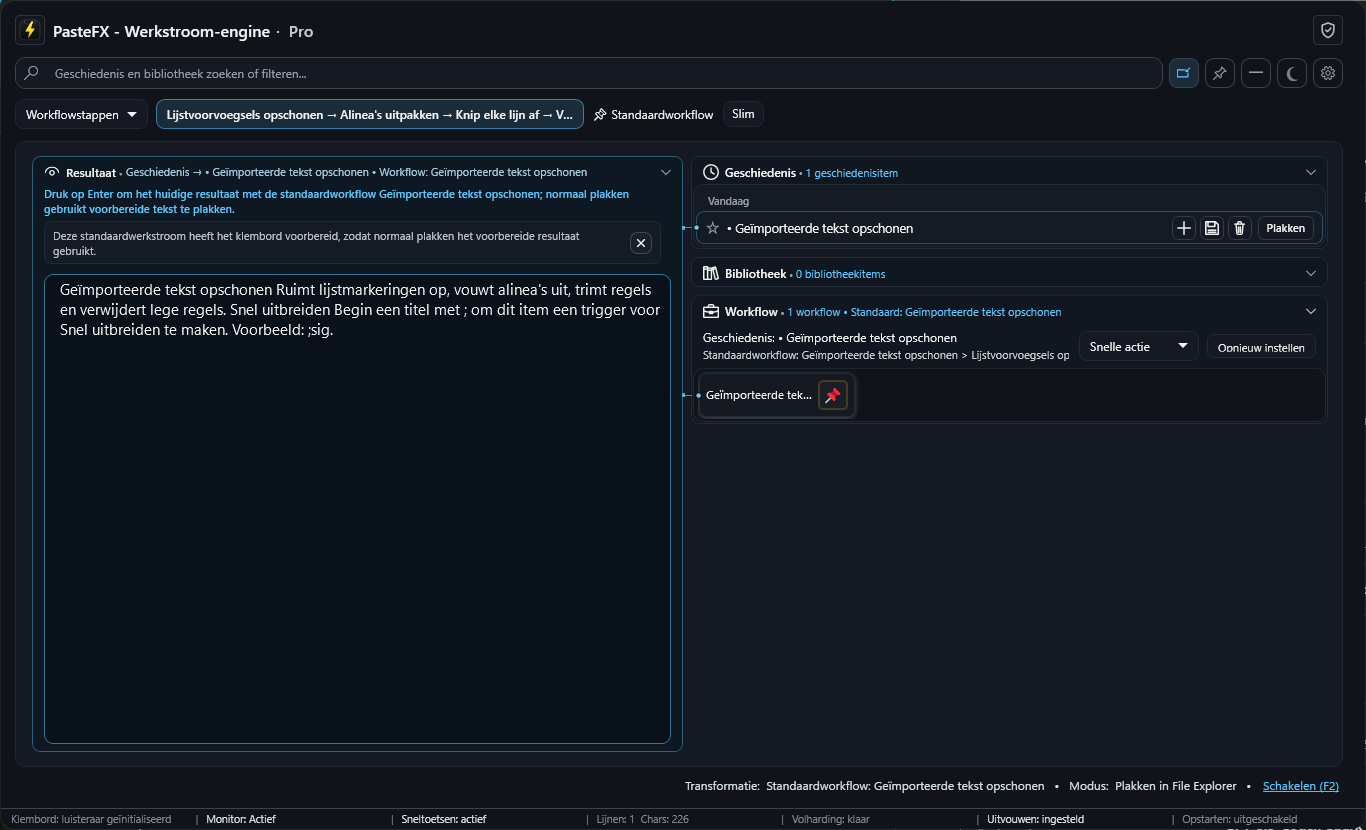
Task: Click the red pushpin on the workflow card
Action: click(x=833, y=396)
